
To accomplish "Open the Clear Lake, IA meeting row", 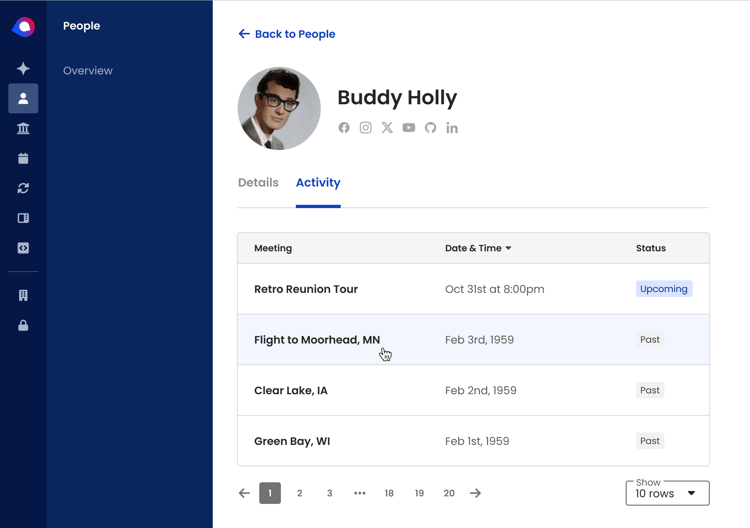I will point(474,390).
